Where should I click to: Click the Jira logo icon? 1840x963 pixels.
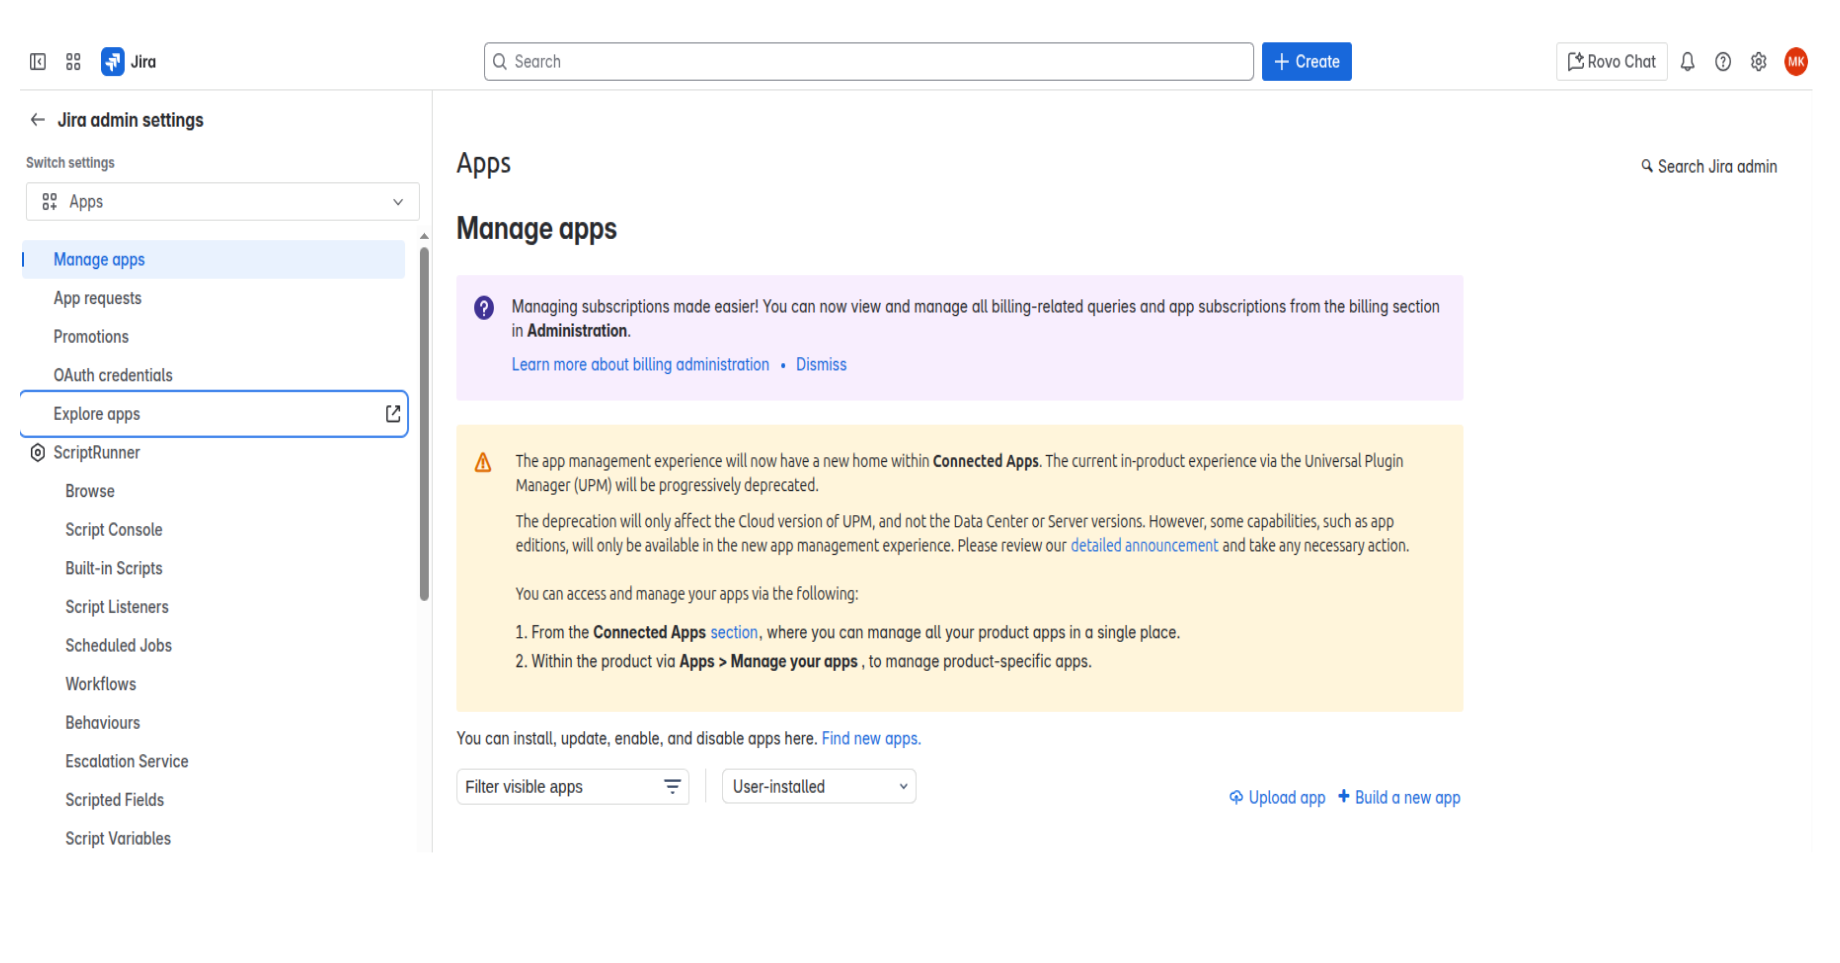(x=113, y=62)
